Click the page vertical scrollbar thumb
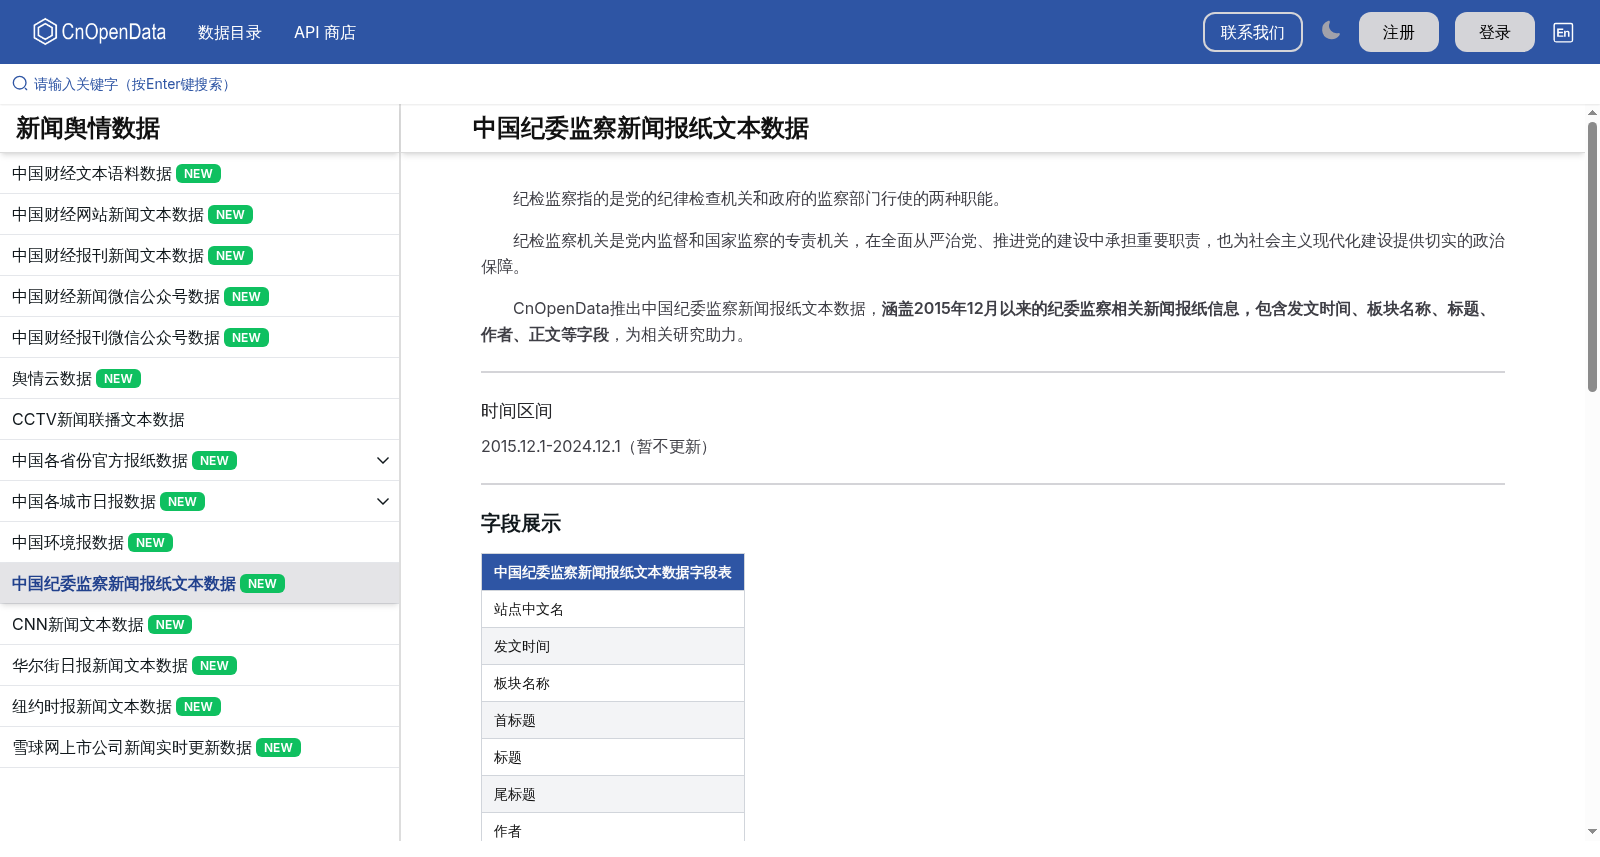This screenshot has width=1600, height=857. pyautogui.click(x=1592, y=256)
